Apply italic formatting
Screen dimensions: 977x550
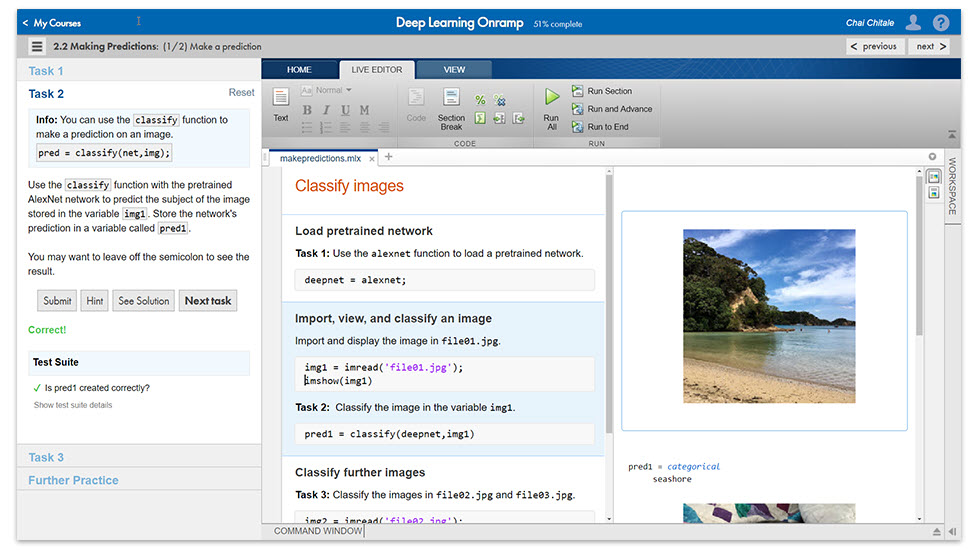point(326,110)
